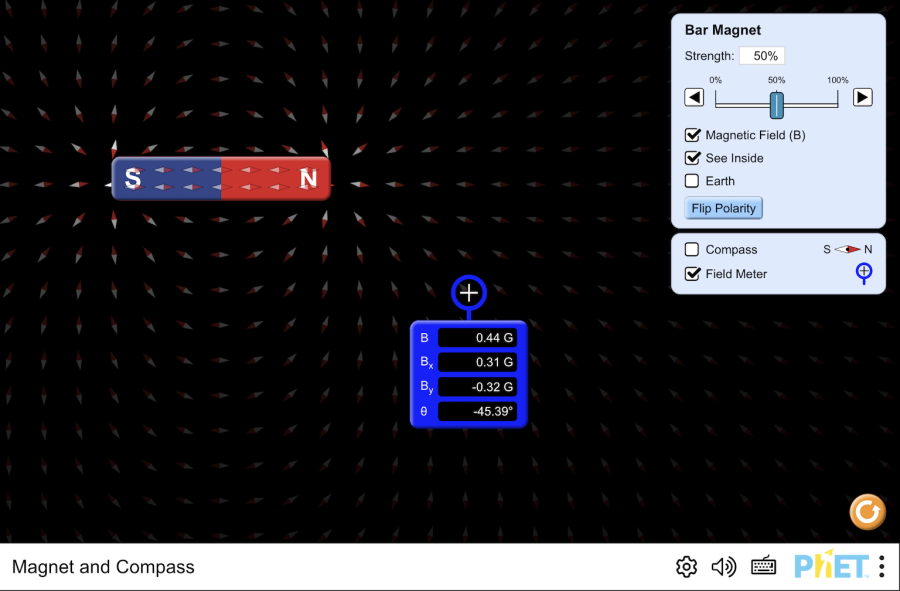Enable the Earth checkbox
Image resolution: width=900 pixels, height=591 pixels.
click(692, 181)
